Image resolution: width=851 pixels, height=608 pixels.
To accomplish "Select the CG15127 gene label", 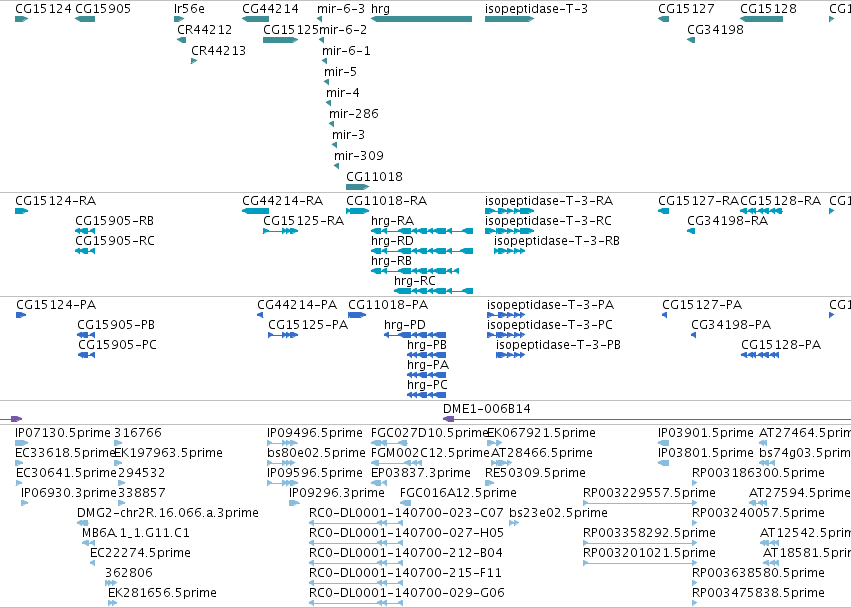I will pos(686,9).
